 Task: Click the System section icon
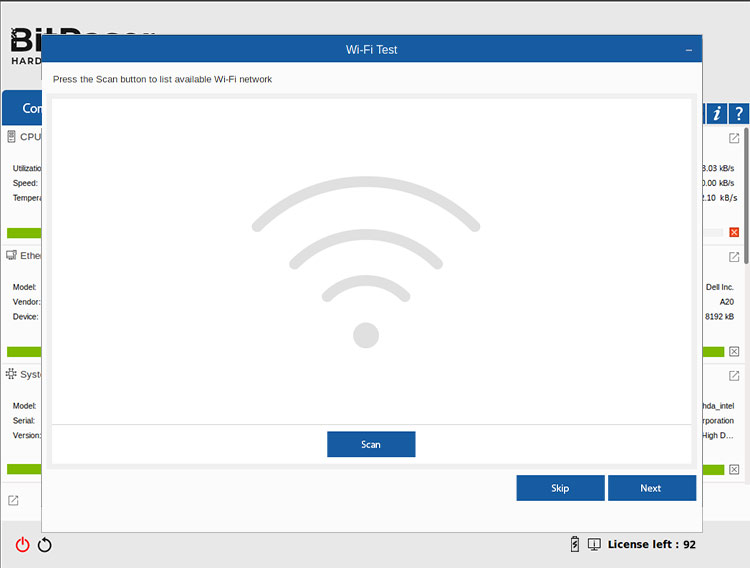pyautogui.click(x=12, y=374)
